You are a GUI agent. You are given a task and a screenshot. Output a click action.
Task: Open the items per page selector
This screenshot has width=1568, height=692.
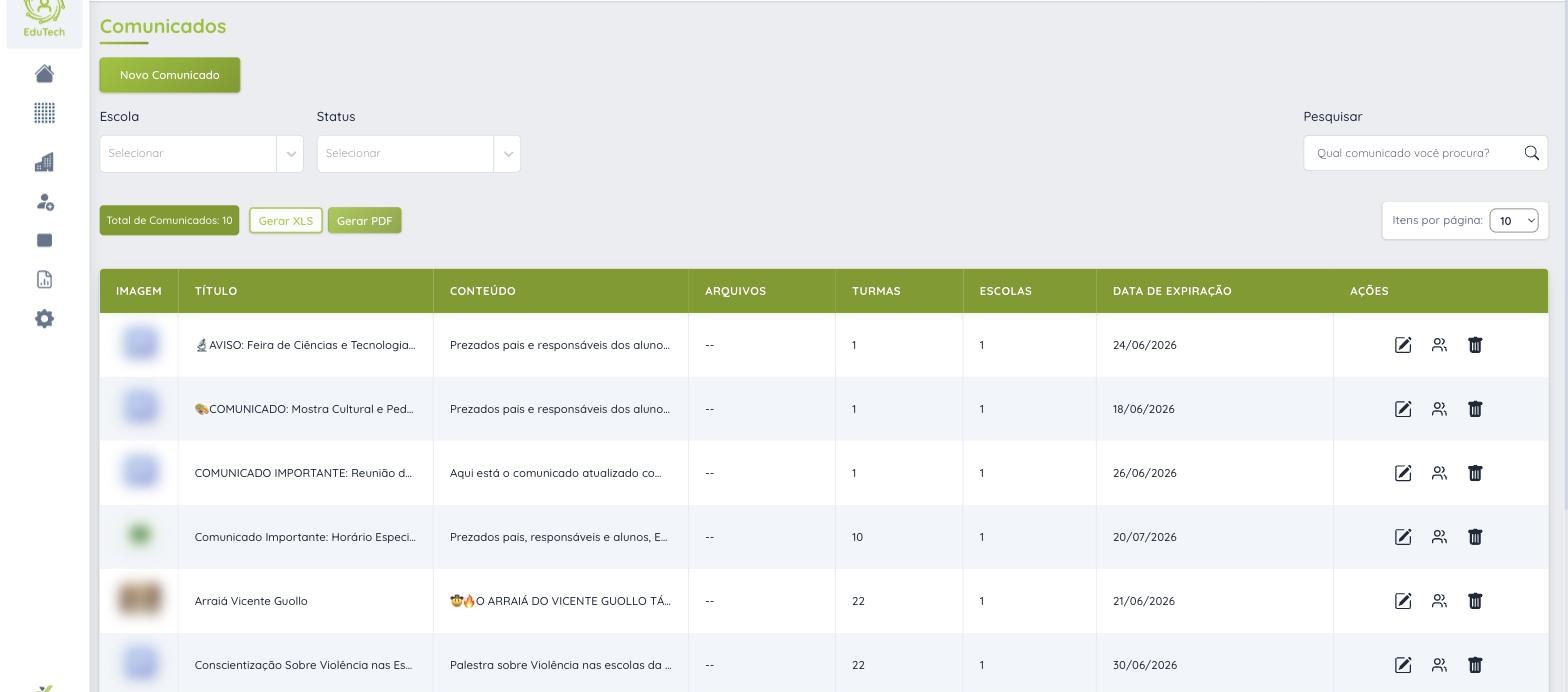coord(1513,221)
